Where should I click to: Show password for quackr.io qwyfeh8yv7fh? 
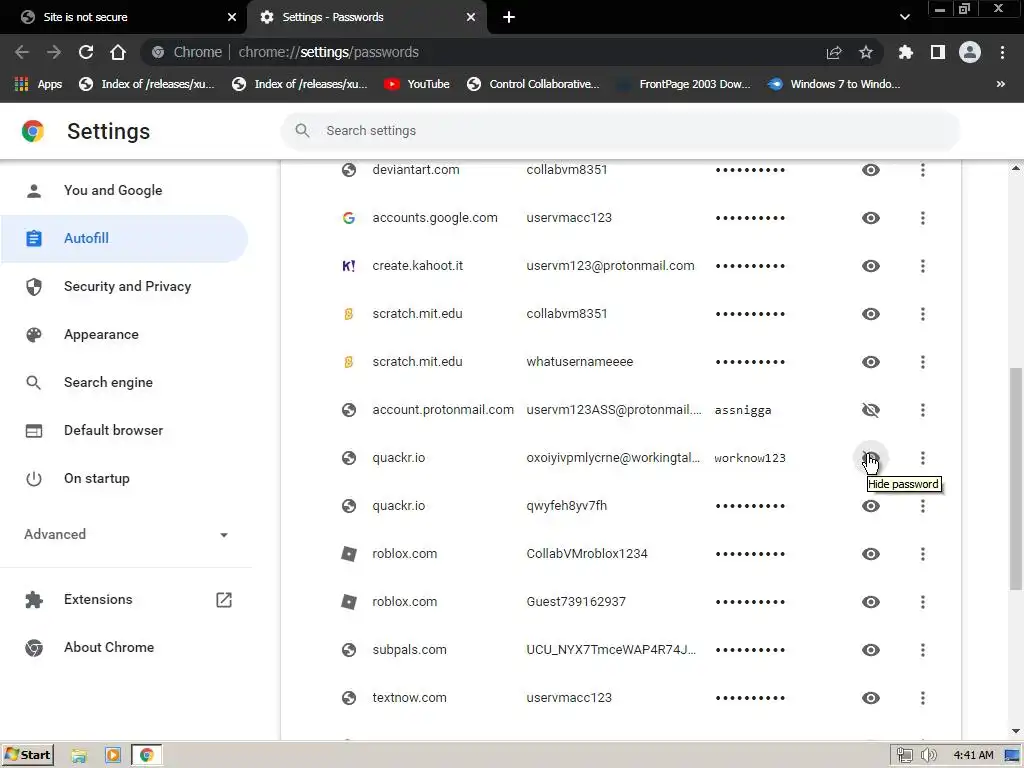[x=871, y=506]
